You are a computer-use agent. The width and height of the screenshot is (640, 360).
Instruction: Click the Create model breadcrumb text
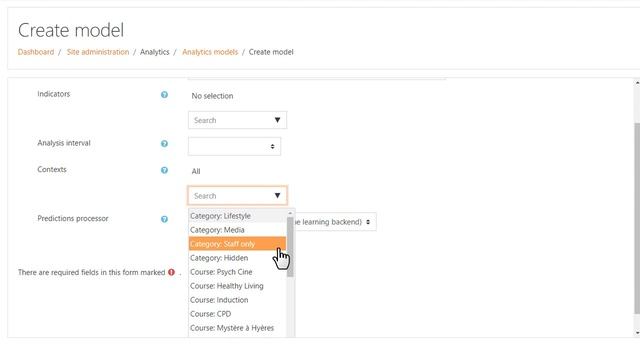click(x=271, y=52)
